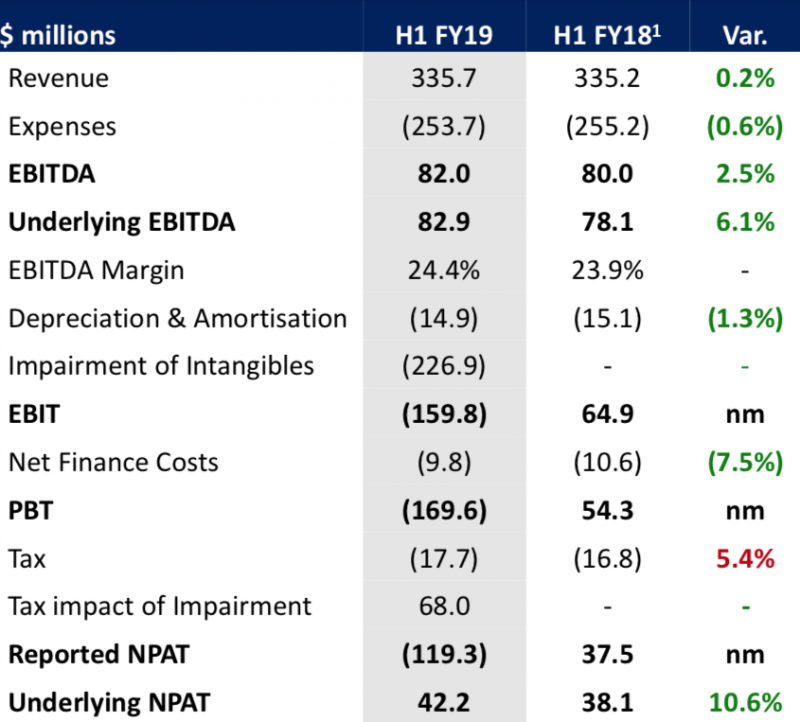Select the Revenue row label

point(59,78)
